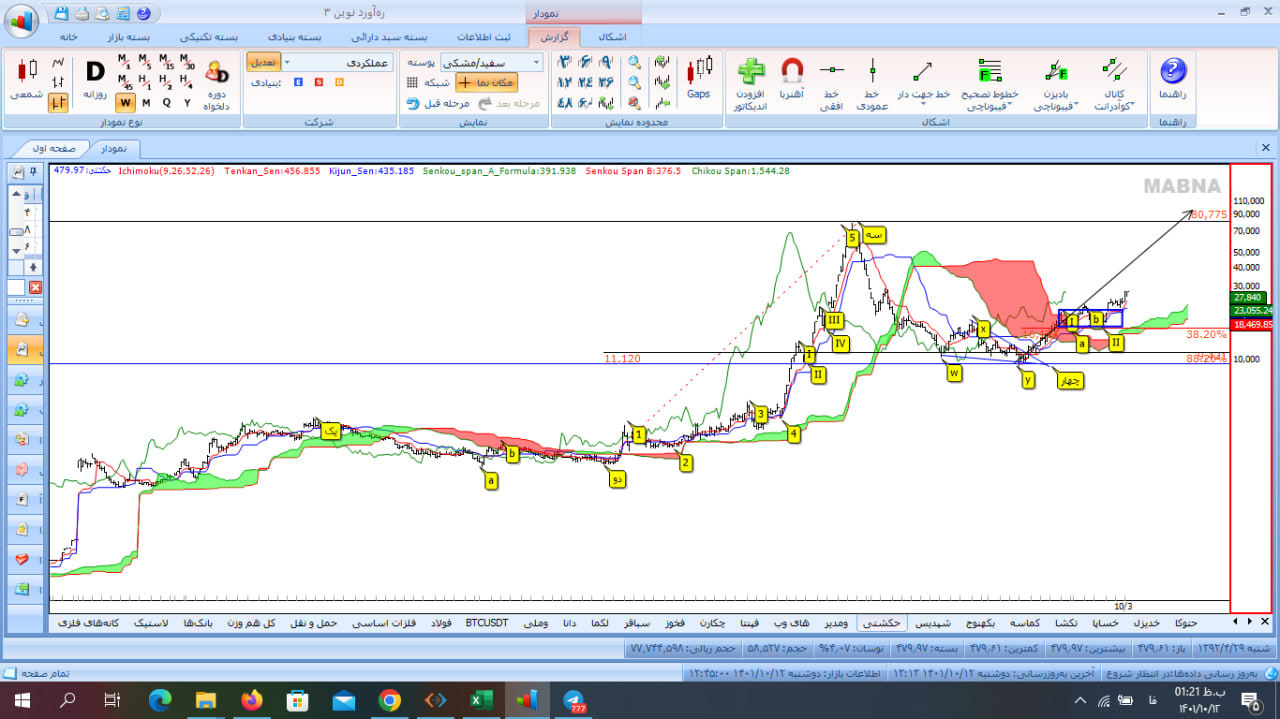Select the candlestick (شمعی) chart type
This screenshot has width=1280, height=719.
[x=25, y=78]
